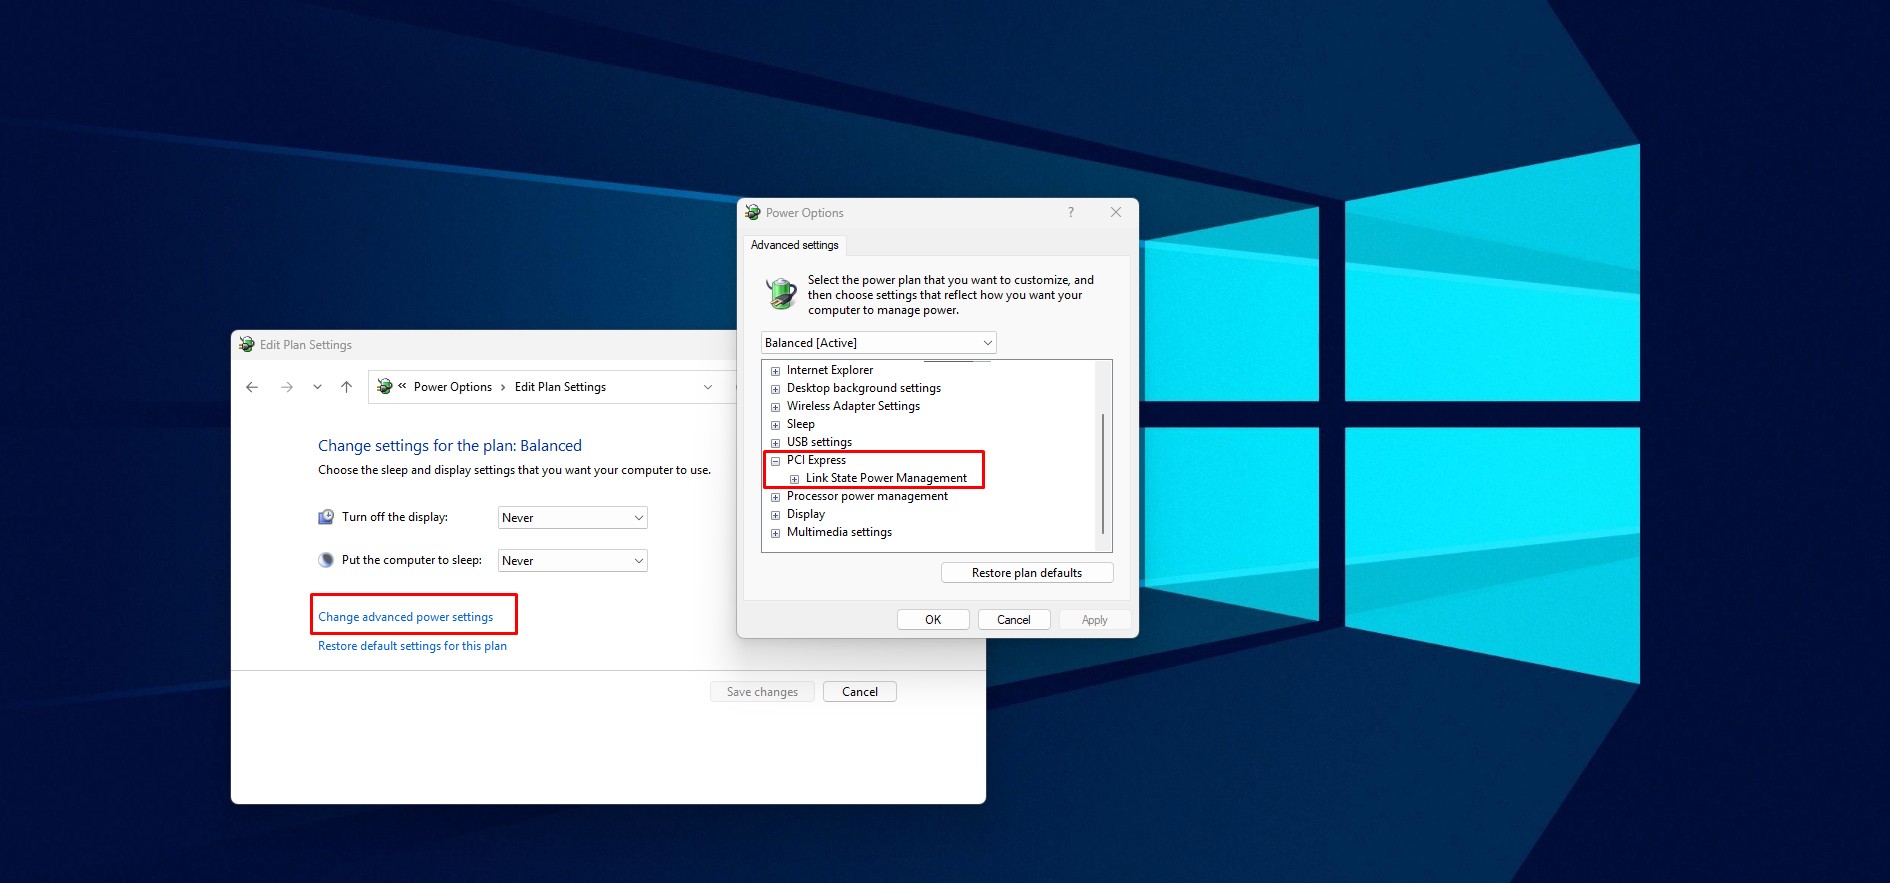The height and width of the screenshot is (883, 1890).
Task: Open the Balanced [Active] plan dropdown
Action: click(x=878, y=343)
